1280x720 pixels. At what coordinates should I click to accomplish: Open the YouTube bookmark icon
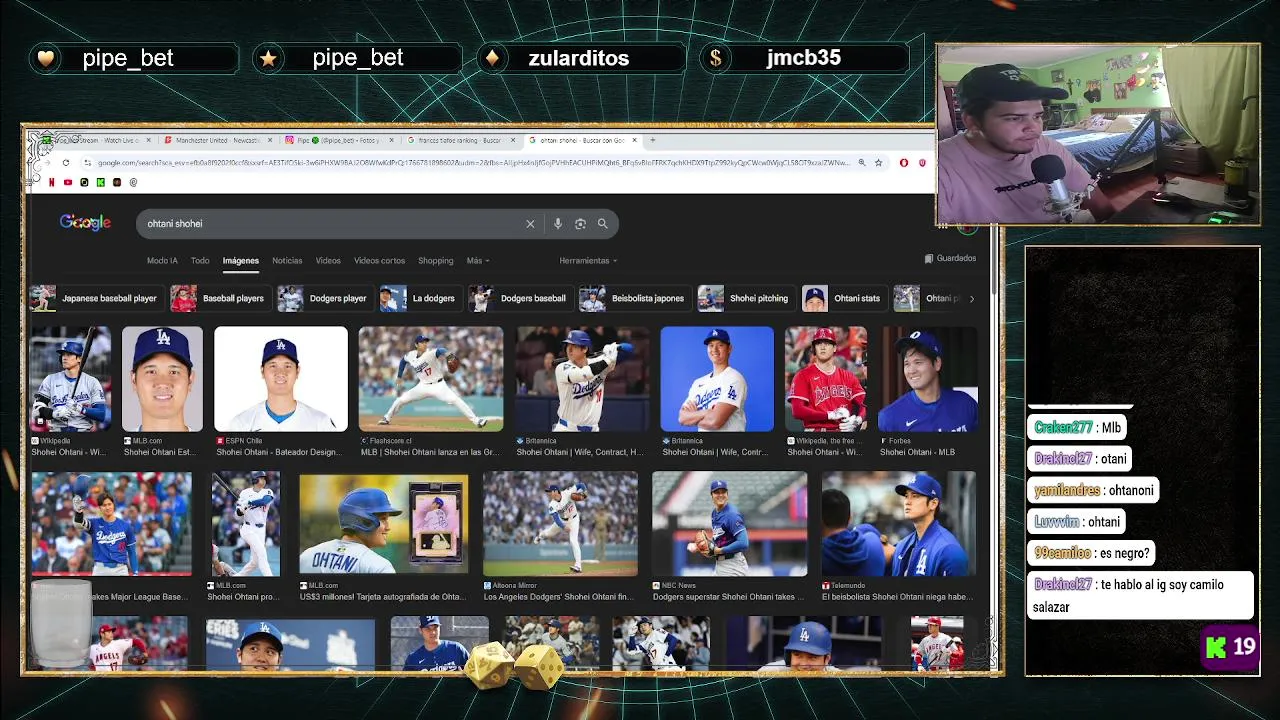pos(67,182)
